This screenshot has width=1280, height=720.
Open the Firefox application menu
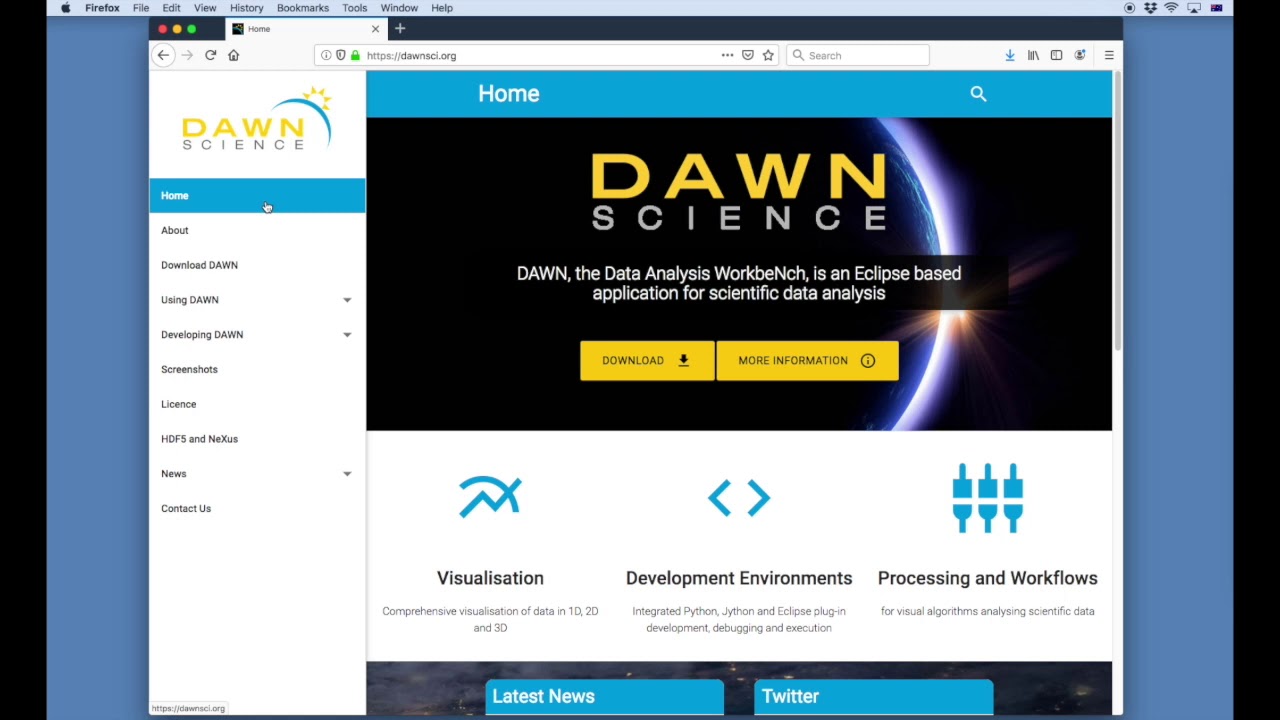pos(102,8)
